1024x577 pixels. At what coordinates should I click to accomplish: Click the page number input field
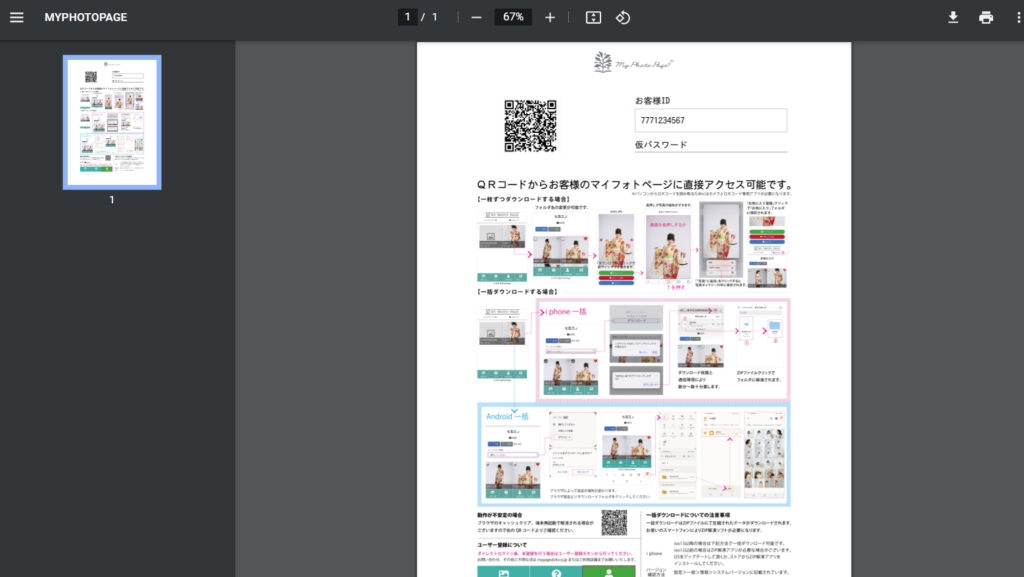pos(407,17)
